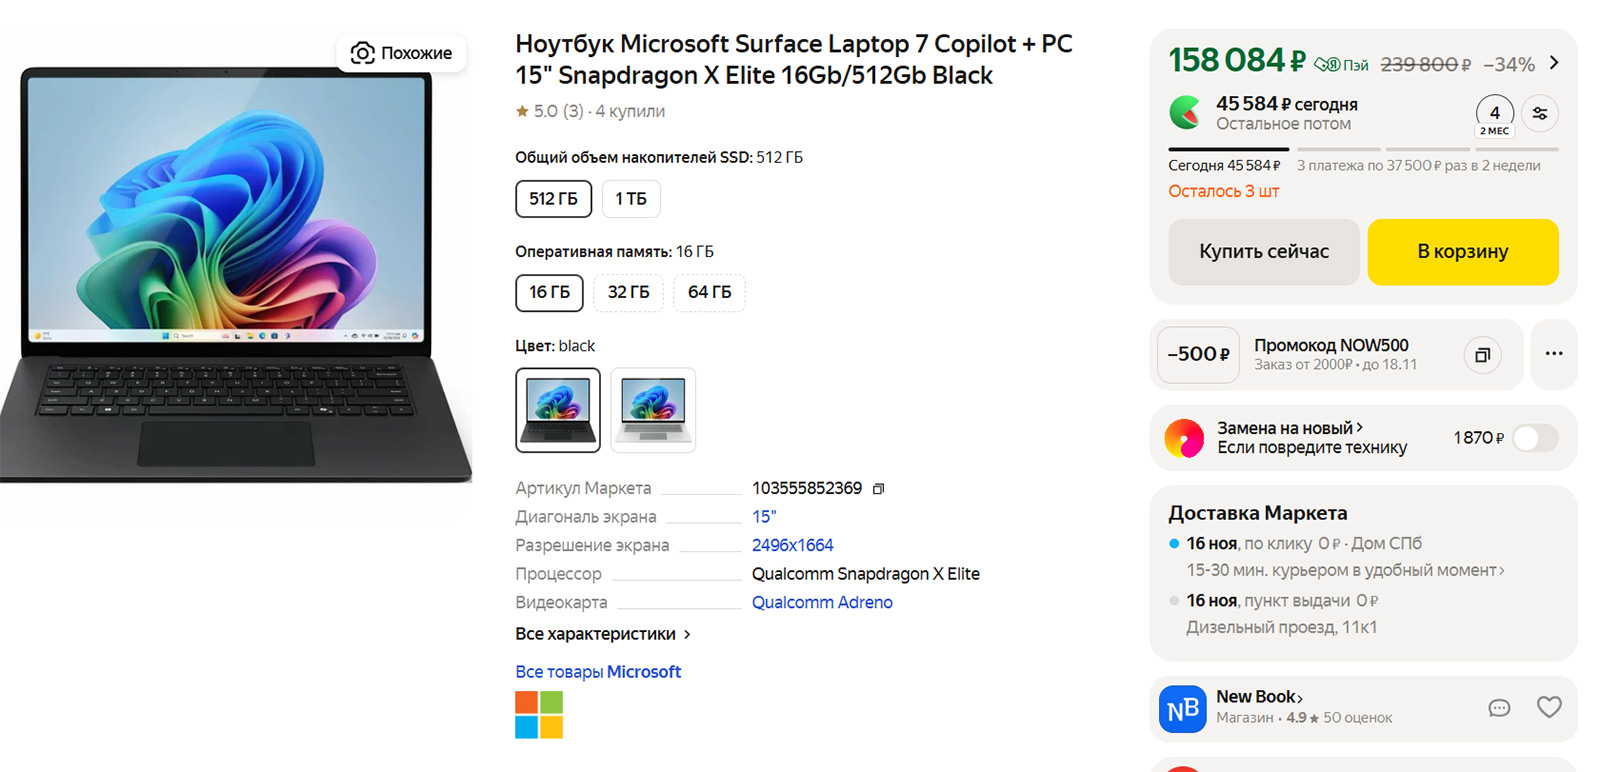1600x772 pixels.
Task: Expand price details chevron near discount
Action: point(1554,63)
